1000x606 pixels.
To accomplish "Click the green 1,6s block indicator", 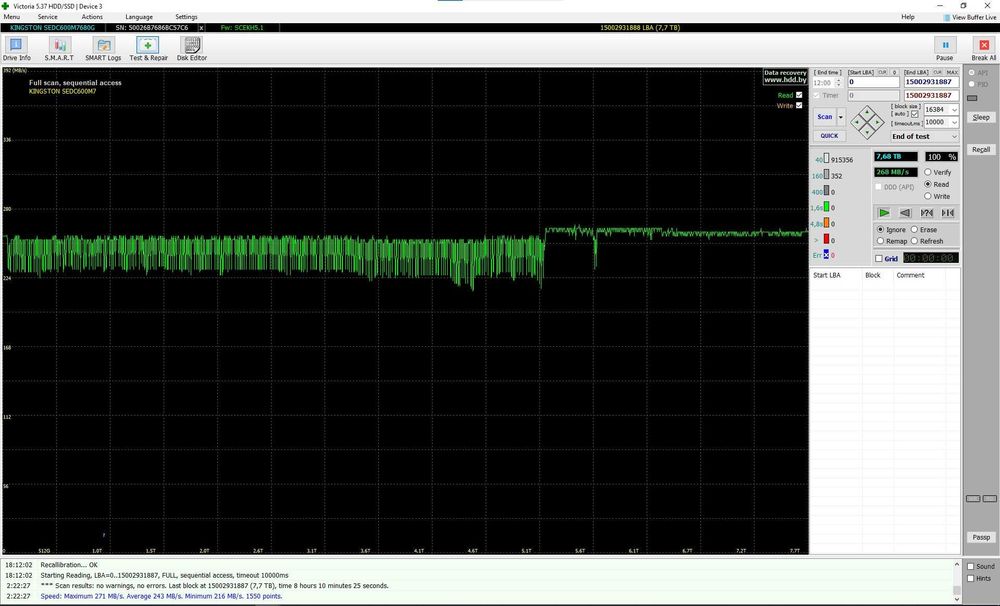I will [827, 207].
